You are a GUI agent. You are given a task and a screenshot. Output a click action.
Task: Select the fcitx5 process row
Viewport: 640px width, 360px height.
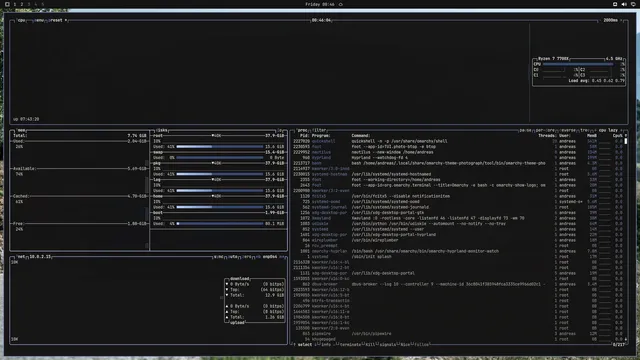click(x=458, y=196)
